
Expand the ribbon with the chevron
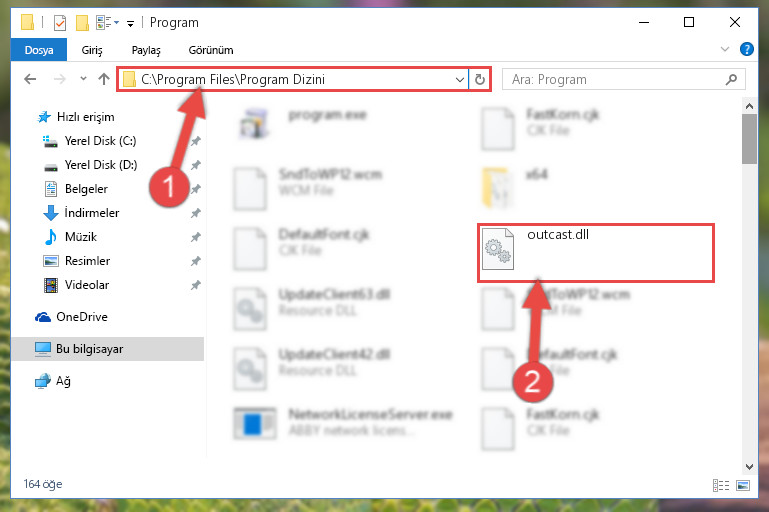coord(724,49)
